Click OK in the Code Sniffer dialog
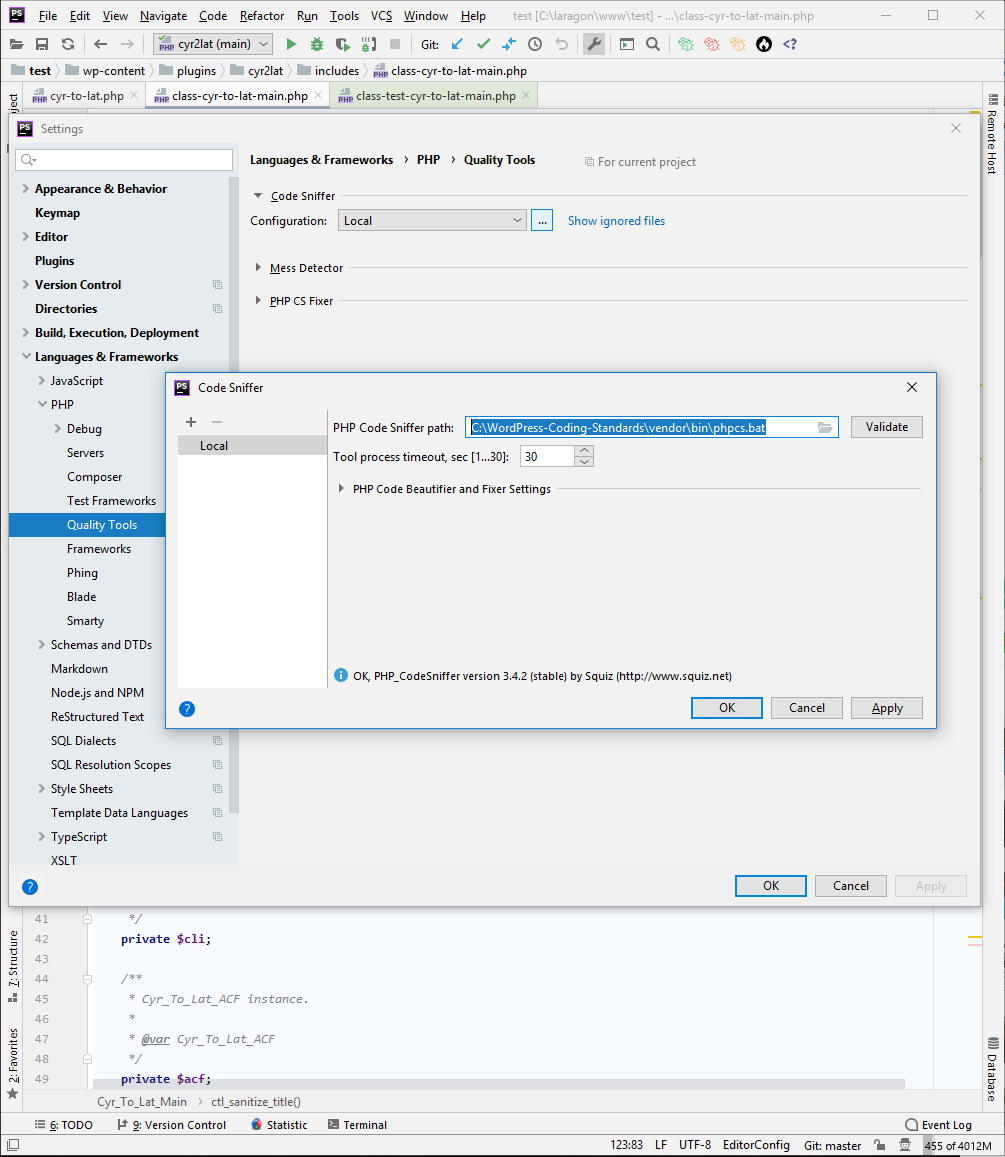The image size is (1005, 1157). tap(727, 708)
